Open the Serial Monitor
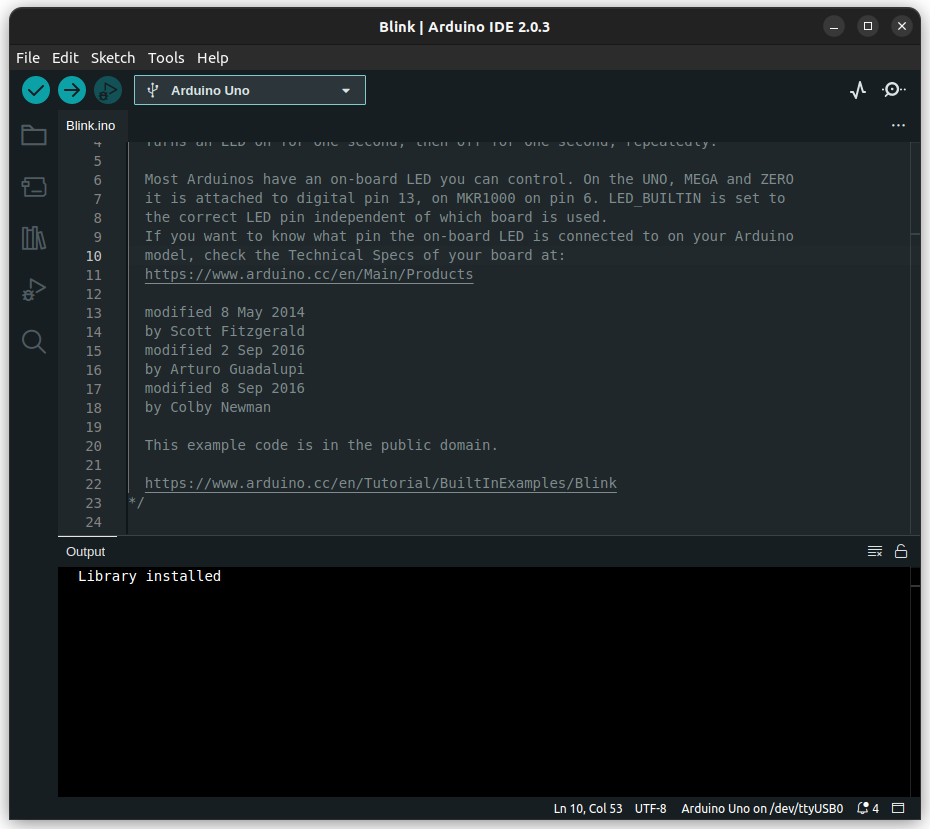The height and width of the screenshot is (829, 930). click(x=893, y=90)
